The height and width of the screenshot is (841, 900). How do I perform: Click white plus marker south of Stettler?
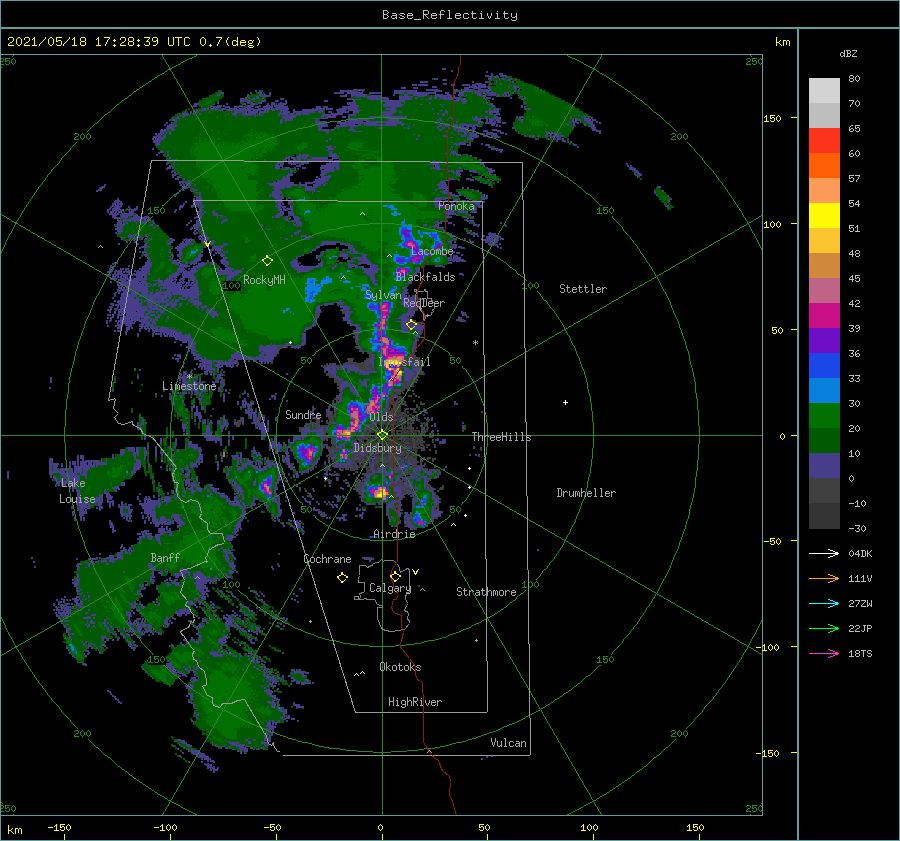565,402
